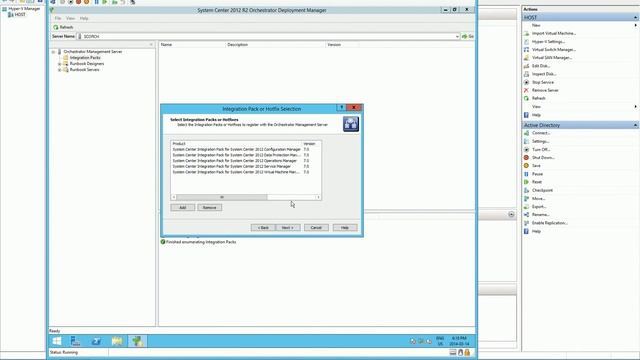Open the File menu in Orchestrator
Image resolution: width=640 pixels, height=360 pixels.
point(58,18)
